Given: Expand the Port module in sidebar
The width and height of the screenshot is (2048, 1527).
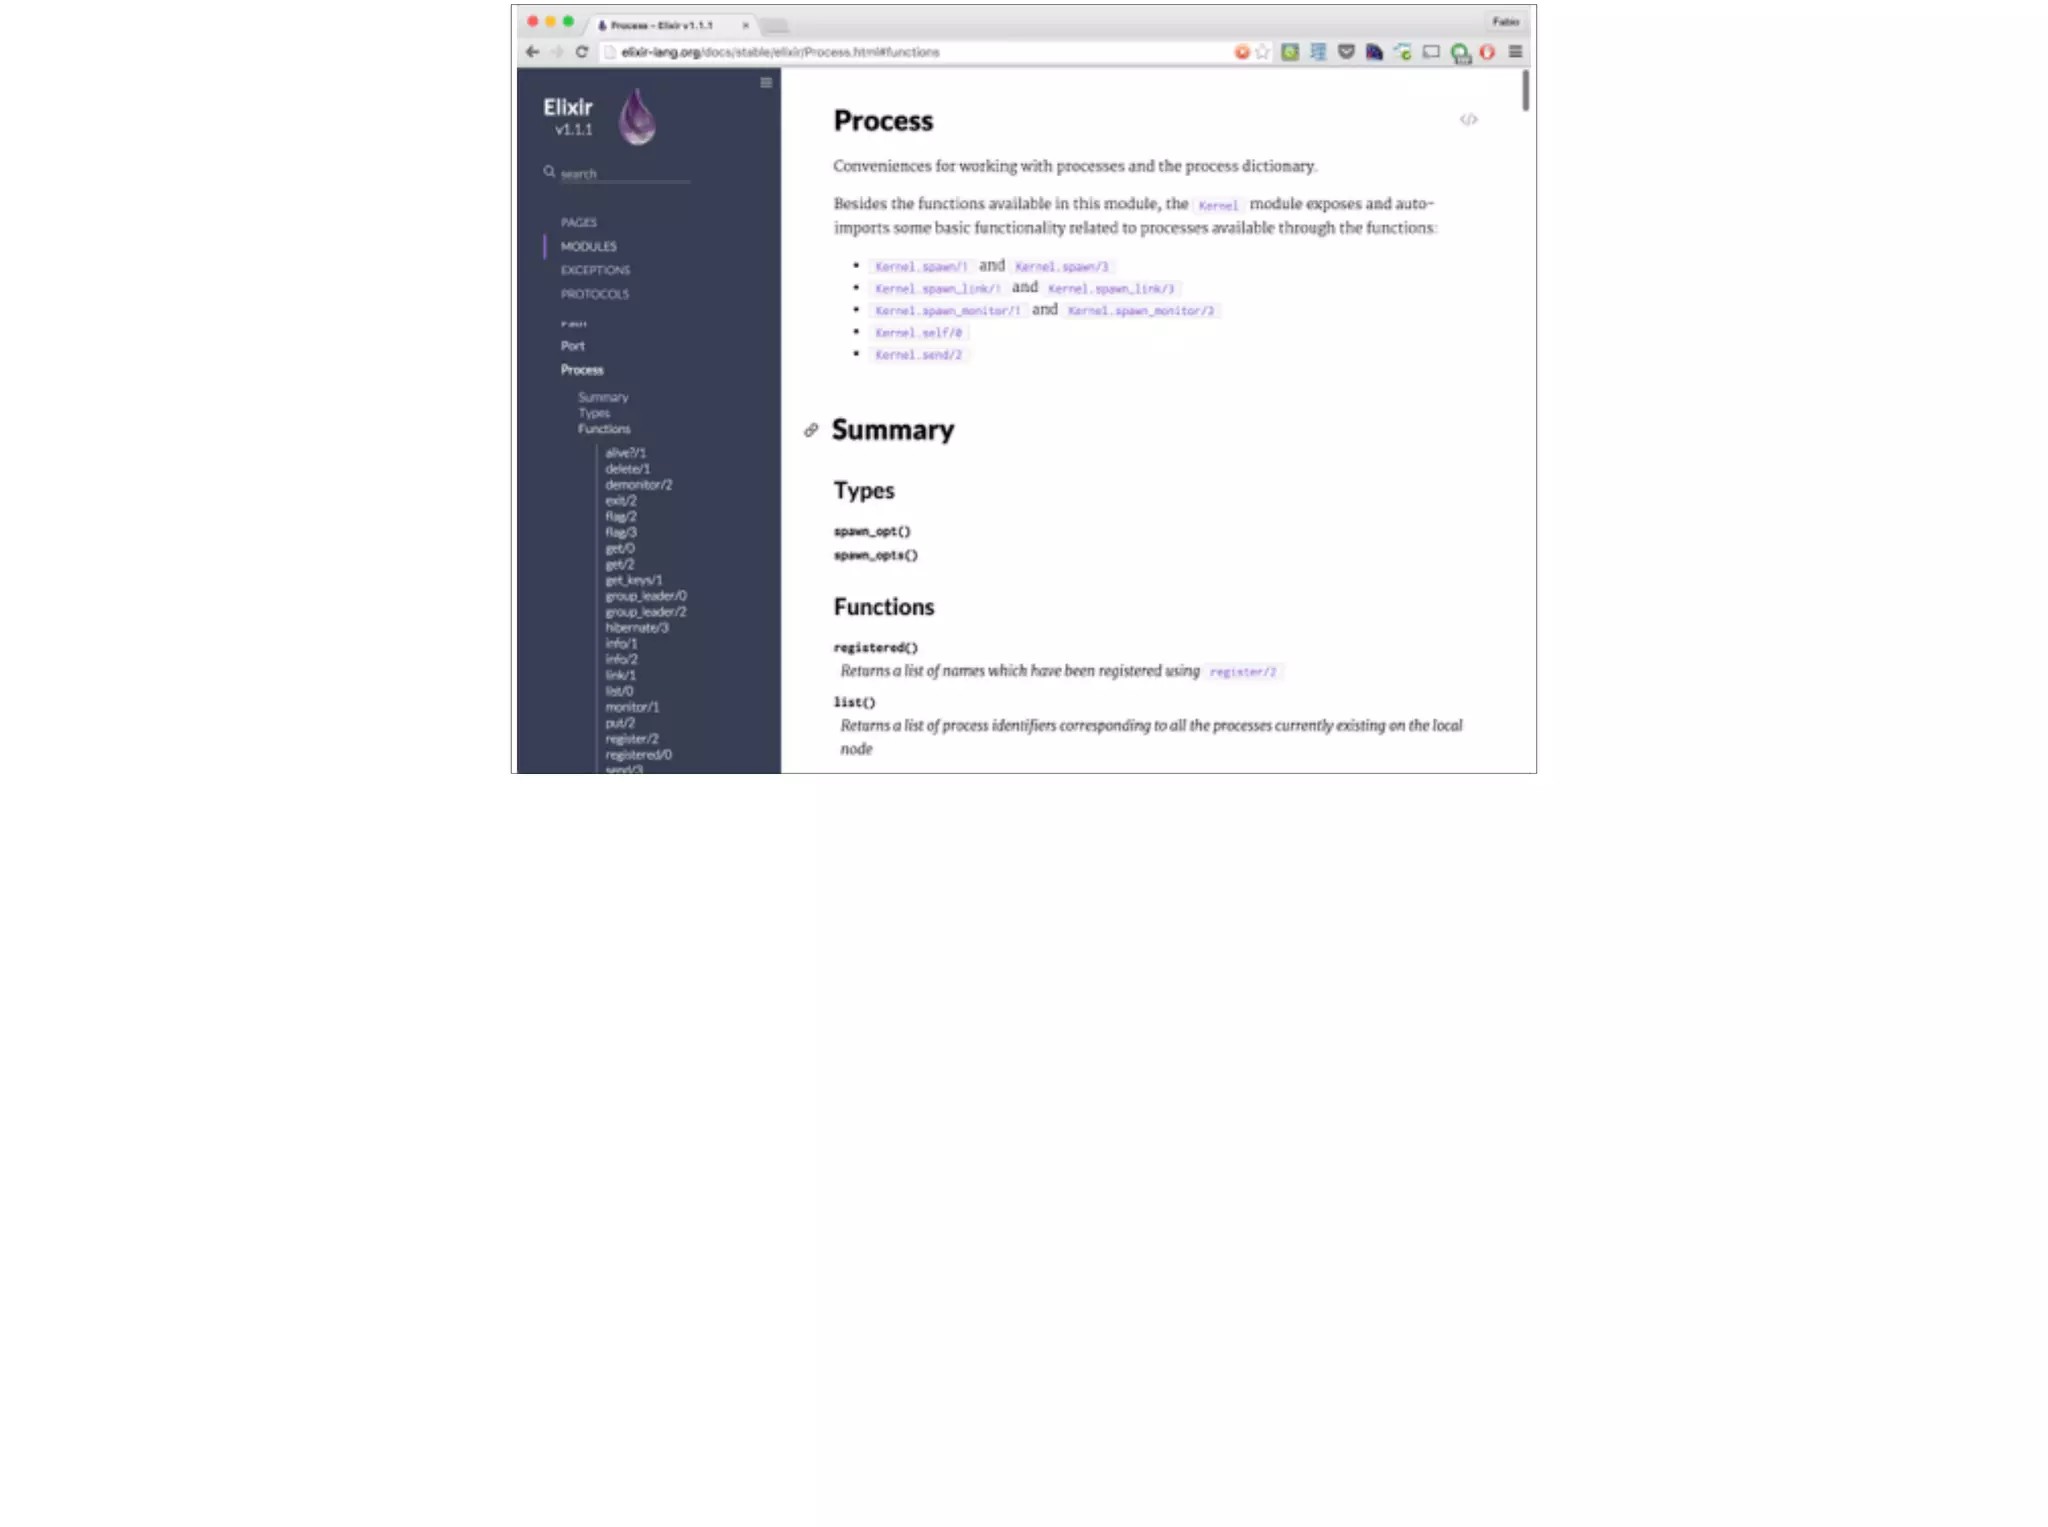Looking at the screenshot, I should pyautogui.click(x=572, y=346).
